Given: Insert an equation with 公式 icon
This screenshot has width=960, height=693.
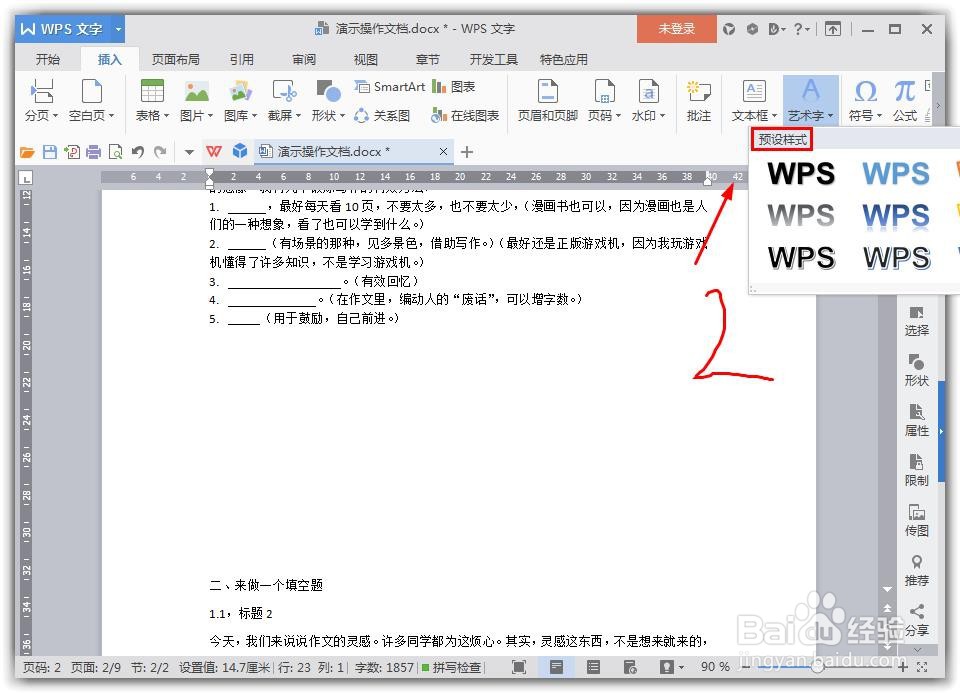Looking at the screenshot, I should 904,97.
